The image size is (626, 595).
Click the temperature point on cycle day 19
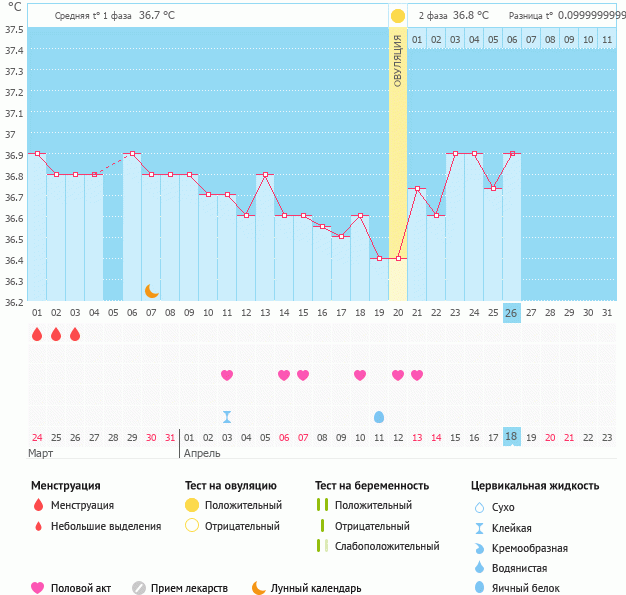379,258
